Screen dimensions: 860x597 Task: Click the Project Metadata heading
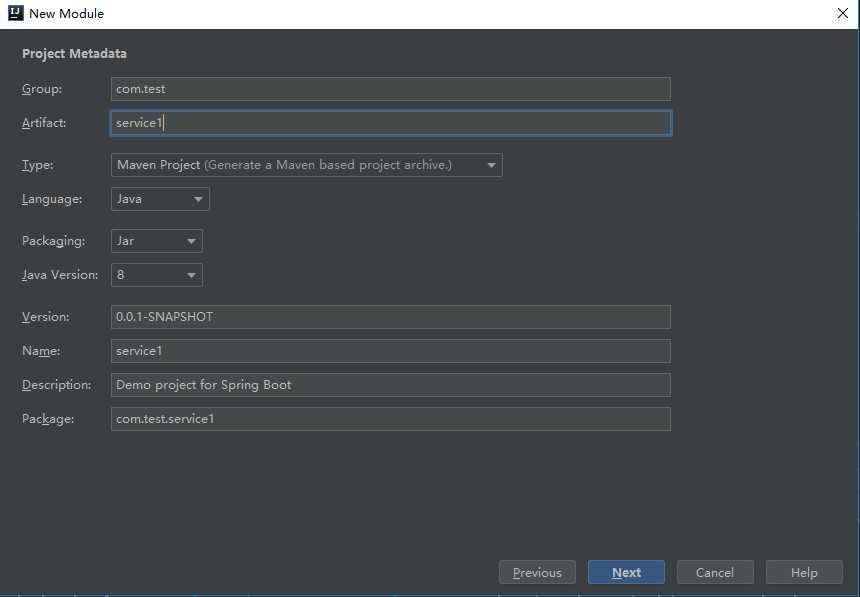click(75, 54)
